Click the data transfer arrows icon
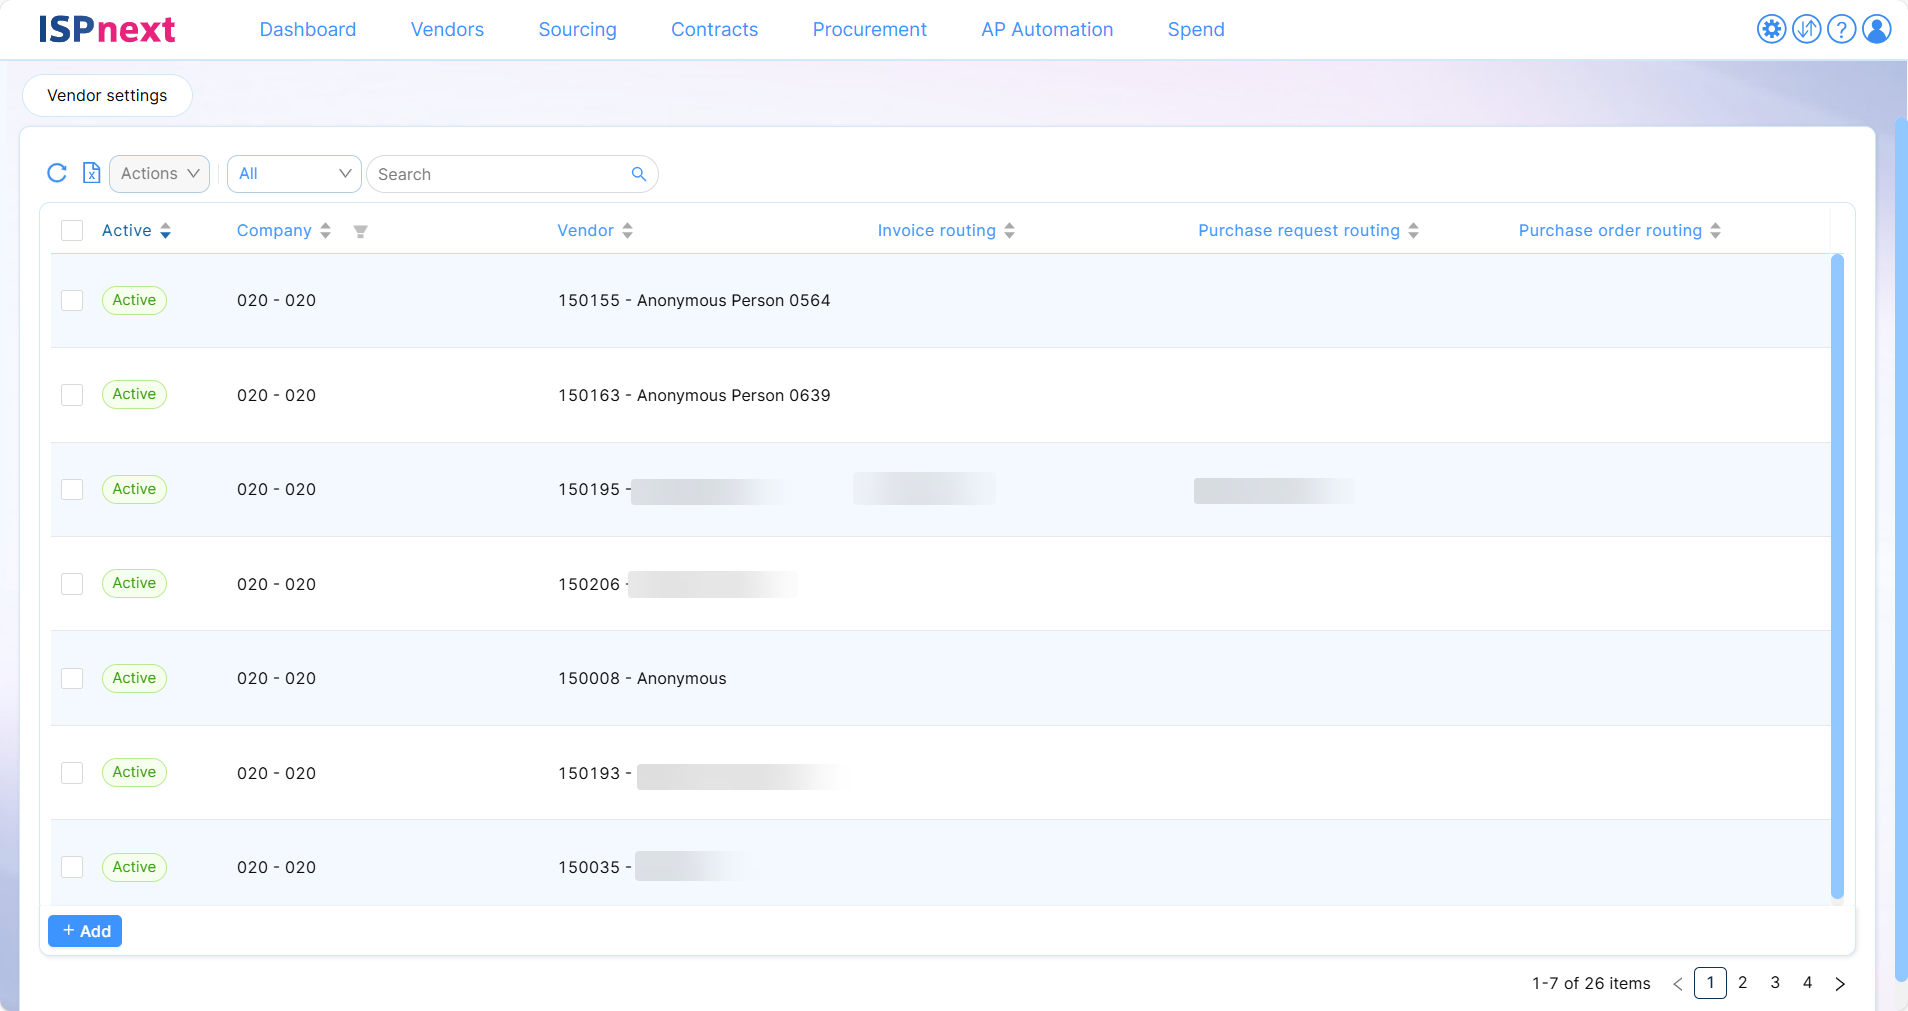This screenshot has height=1011, width=1908. pos(1806,29)
